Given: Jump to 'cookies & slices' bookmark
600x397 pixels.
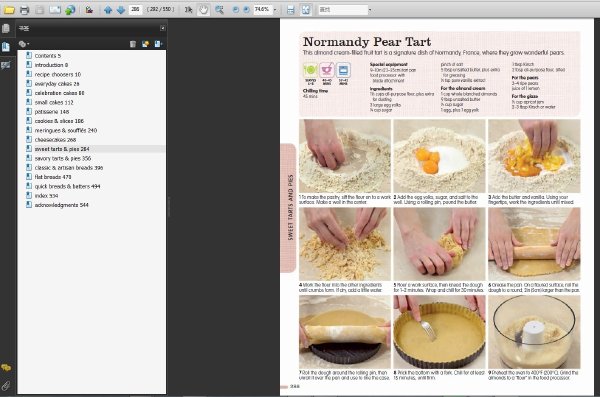Looking at the screenshot, I should coord(59,121).
